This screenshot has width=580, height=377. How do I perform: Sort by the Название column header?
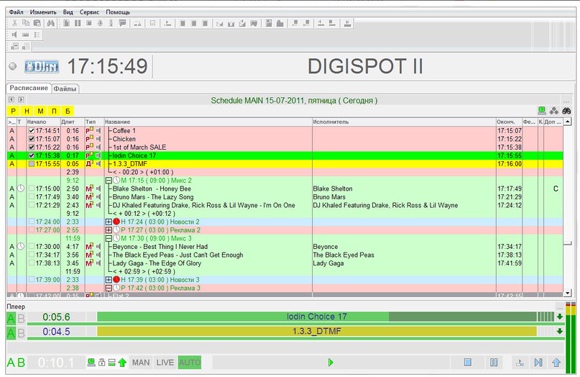[208, 122]
